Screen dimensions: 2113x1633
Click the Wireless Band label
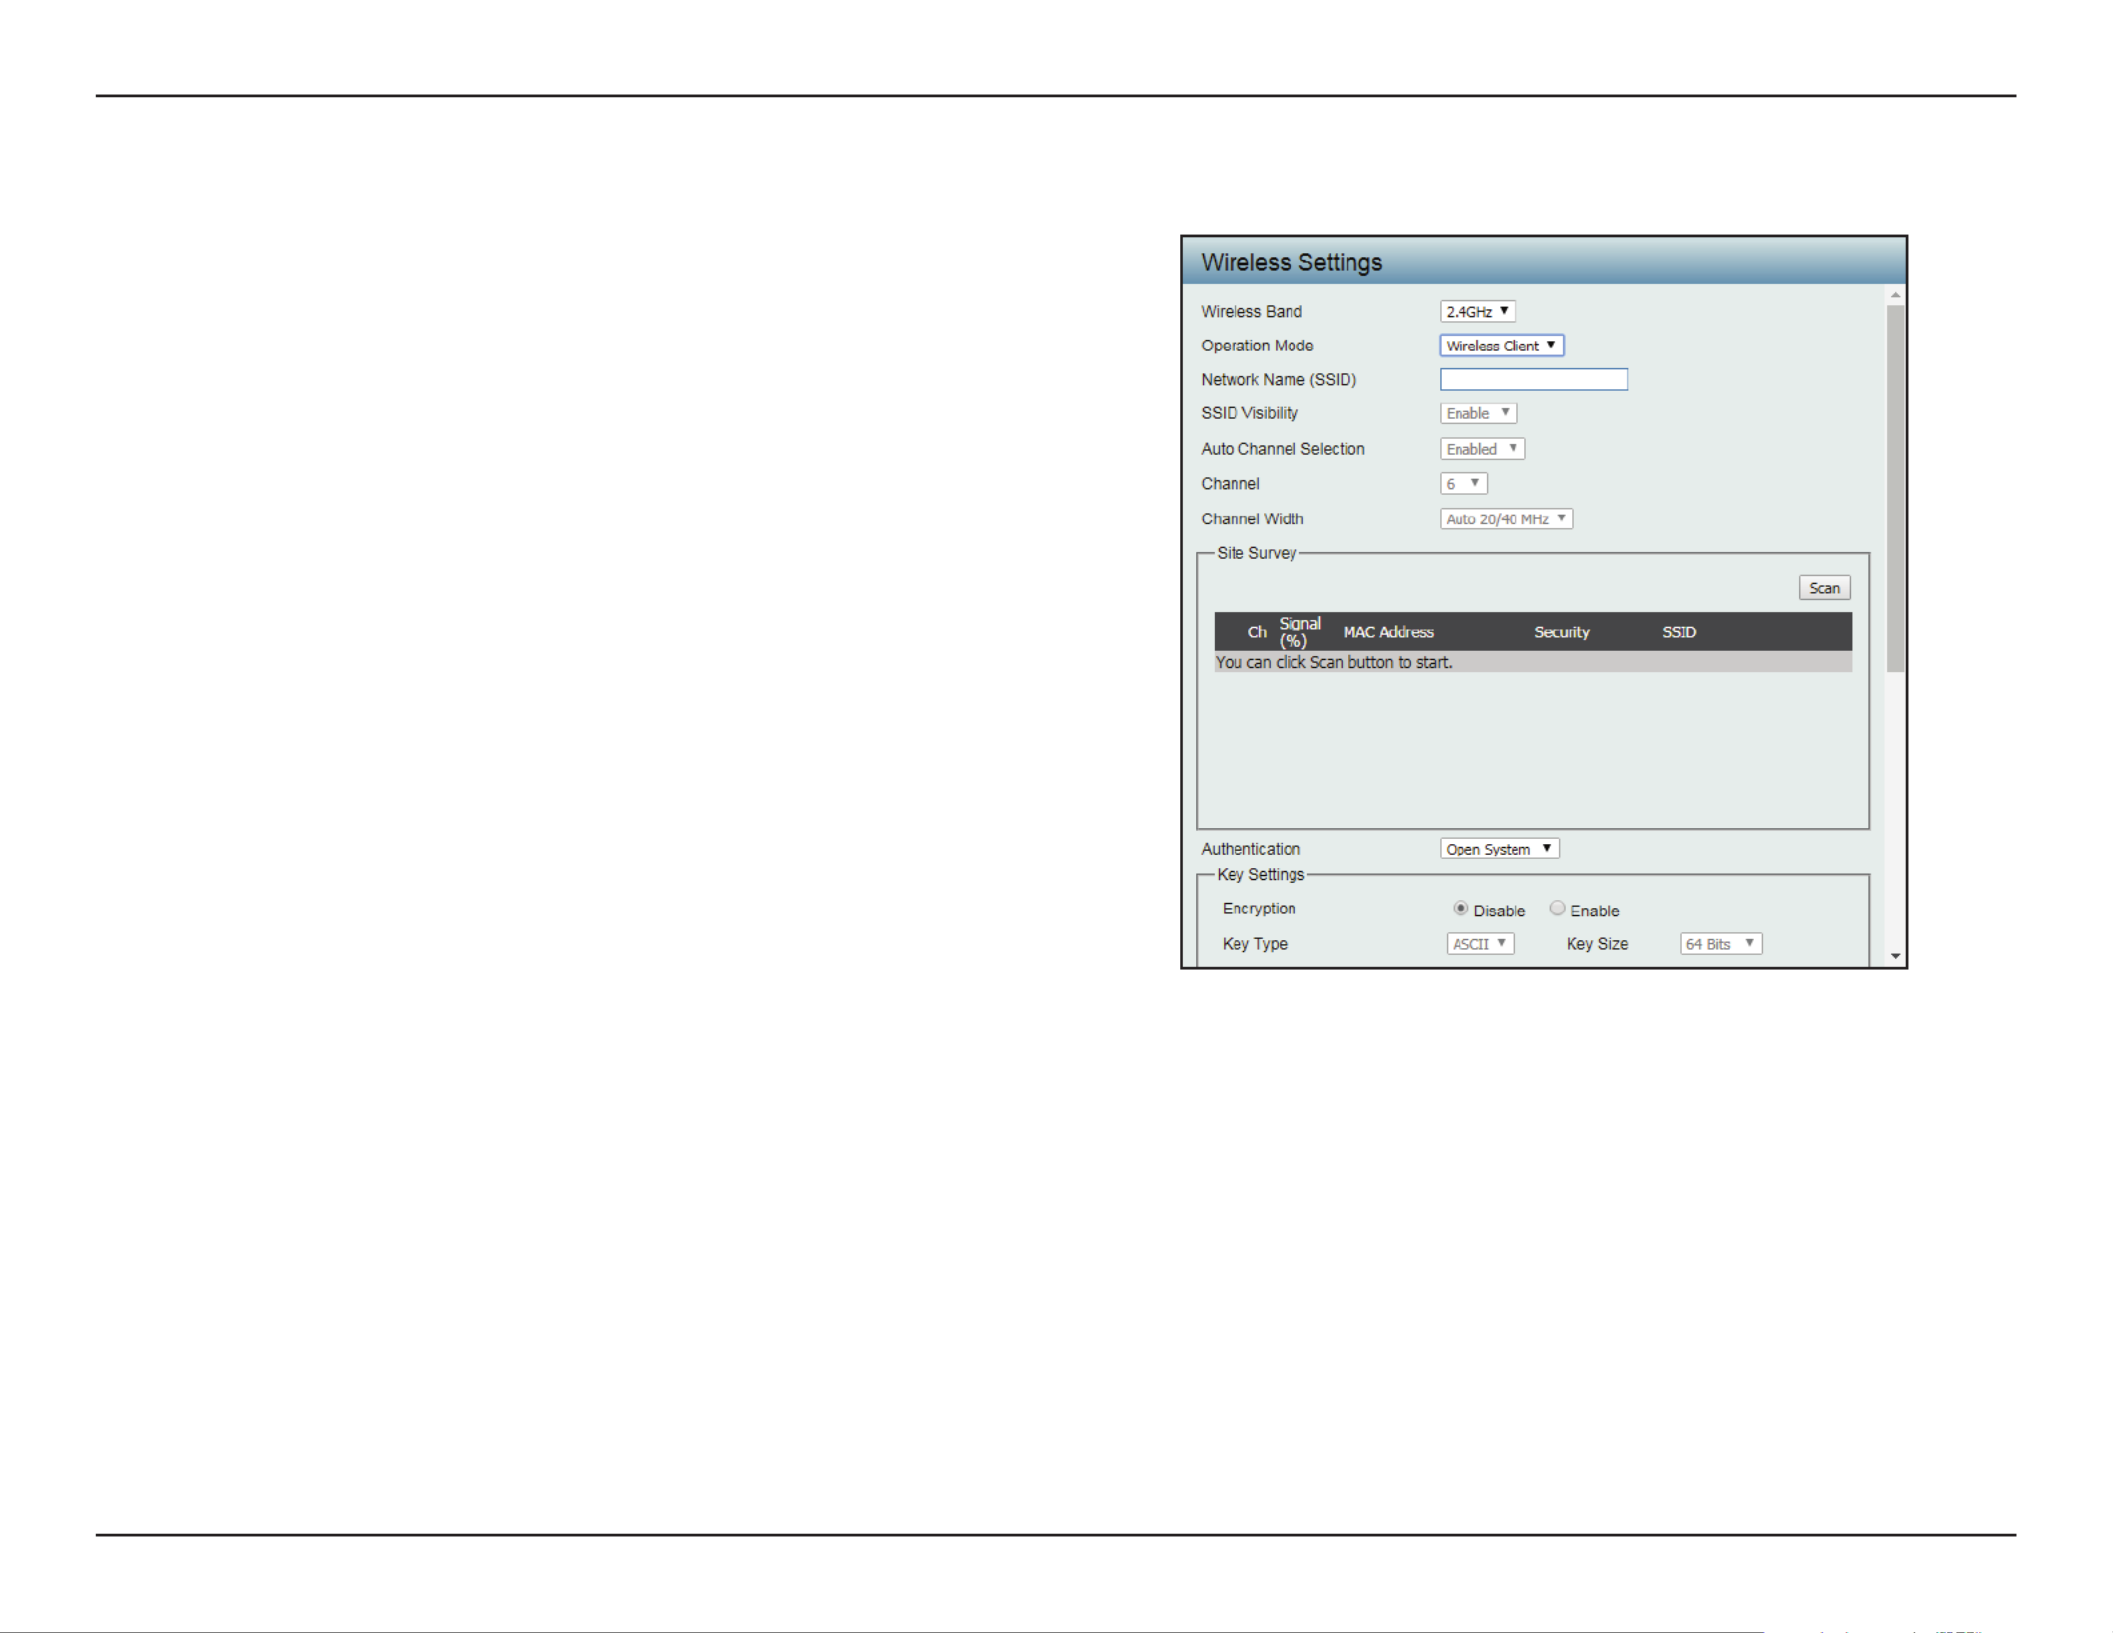pyautogui.click(x=1251, y=311)
